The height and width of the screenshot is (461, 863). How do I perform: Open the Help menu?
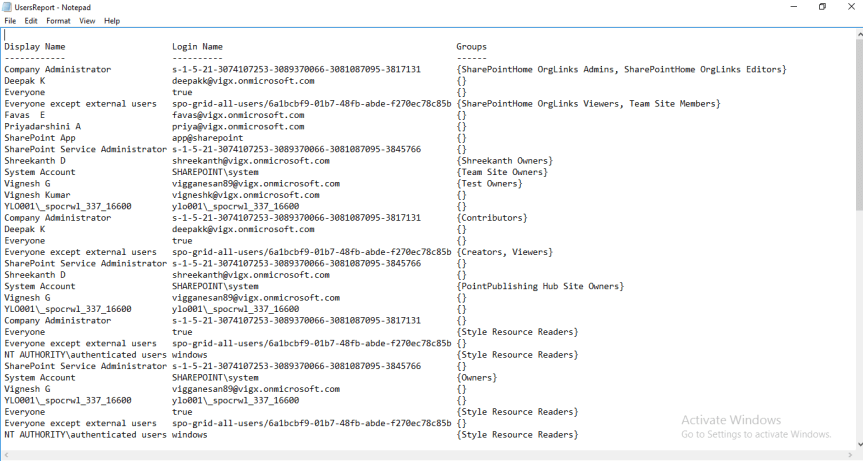click(x=112, y=20)
